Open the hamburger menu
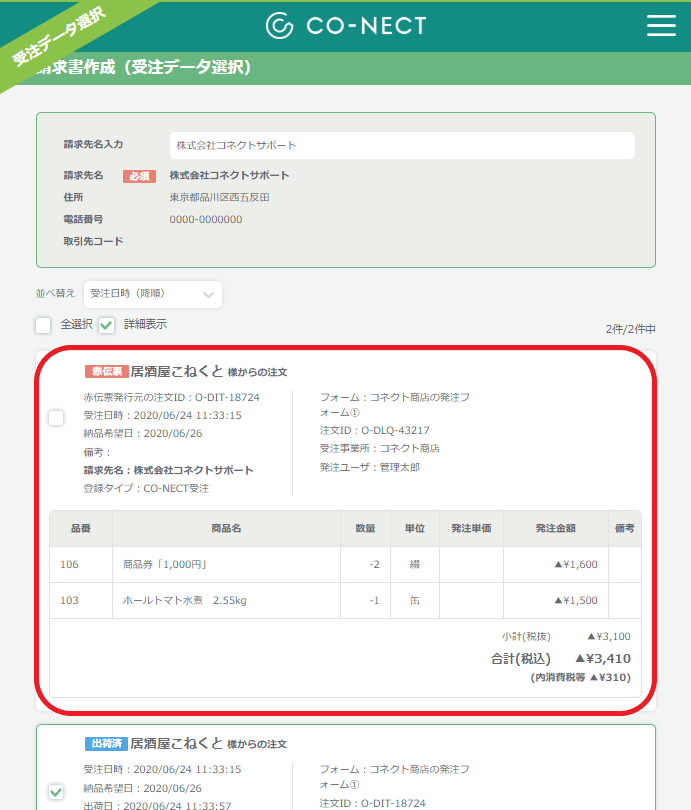The image size is (691, 810). 661,25
